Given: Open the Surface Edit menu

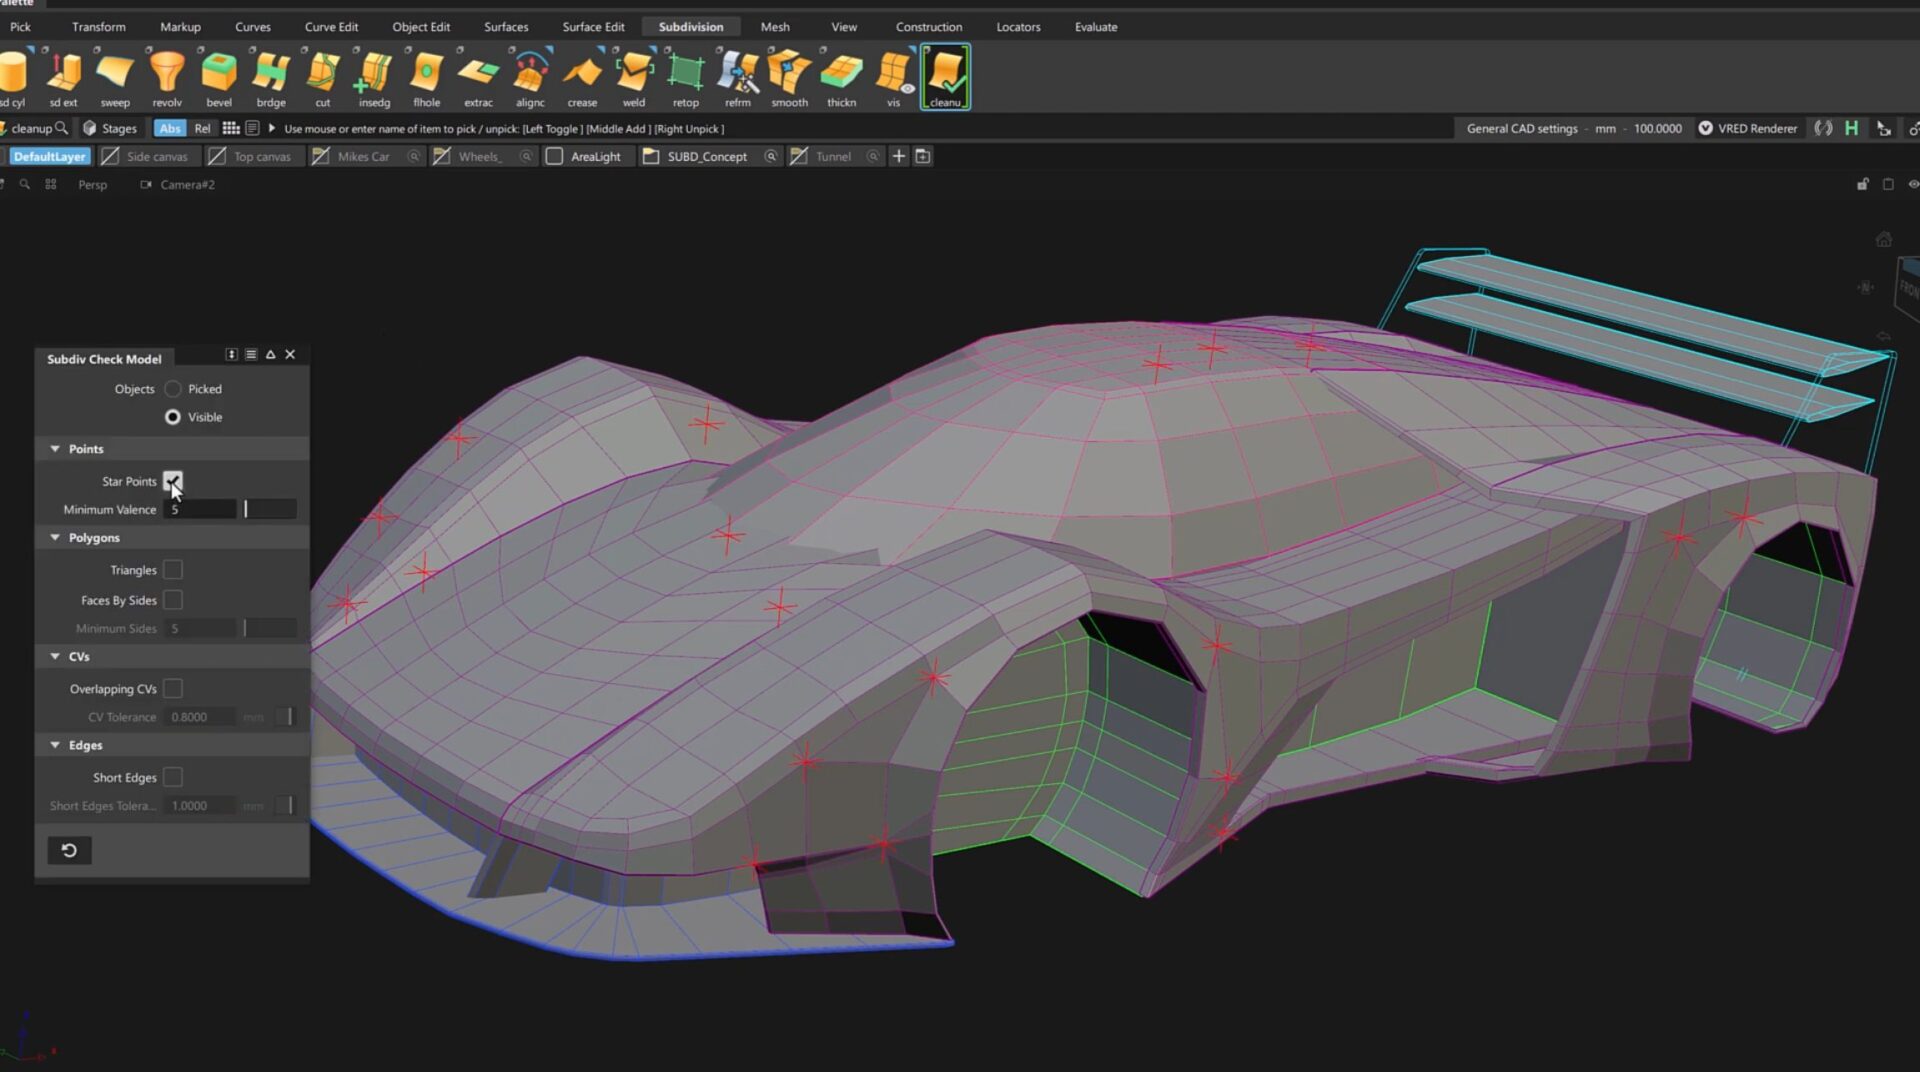Looking at the screenshot, I should [592, 26].
